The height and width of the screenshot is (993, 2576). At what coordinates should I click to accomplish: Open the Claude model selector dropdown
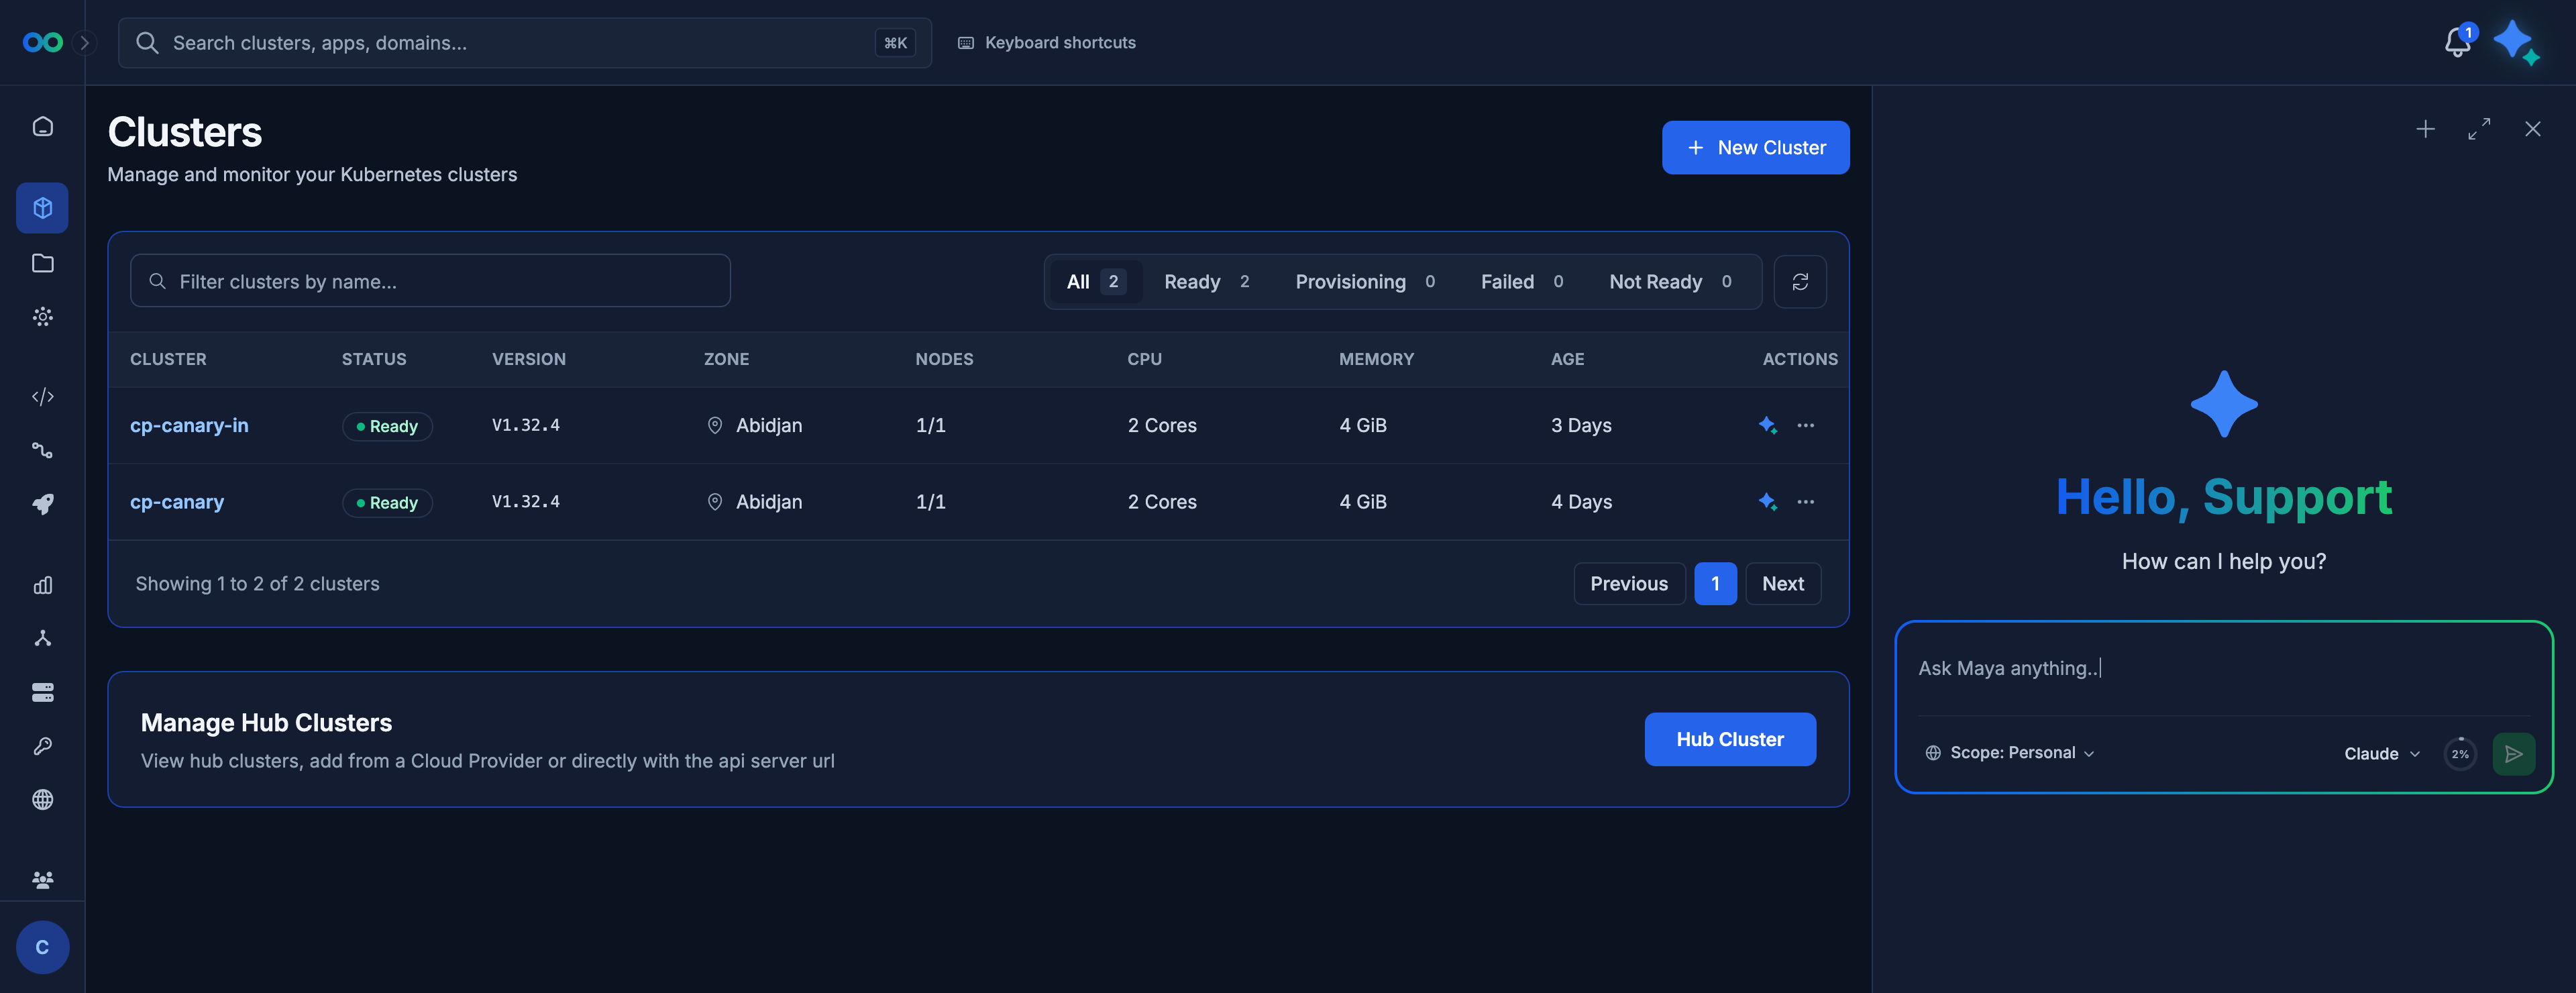2381,754
